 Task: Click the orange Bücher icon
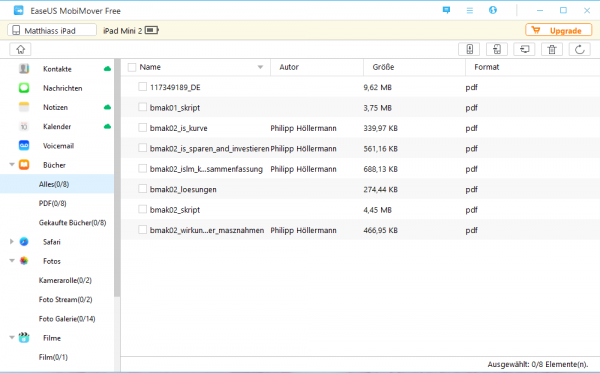click(x=24, y=165)
